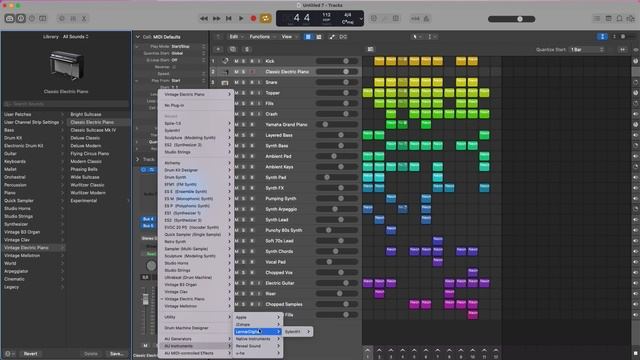Screen dimensions: 640x360
Task: Choose Native Instruments submenu entry
Action: [258, 339]
